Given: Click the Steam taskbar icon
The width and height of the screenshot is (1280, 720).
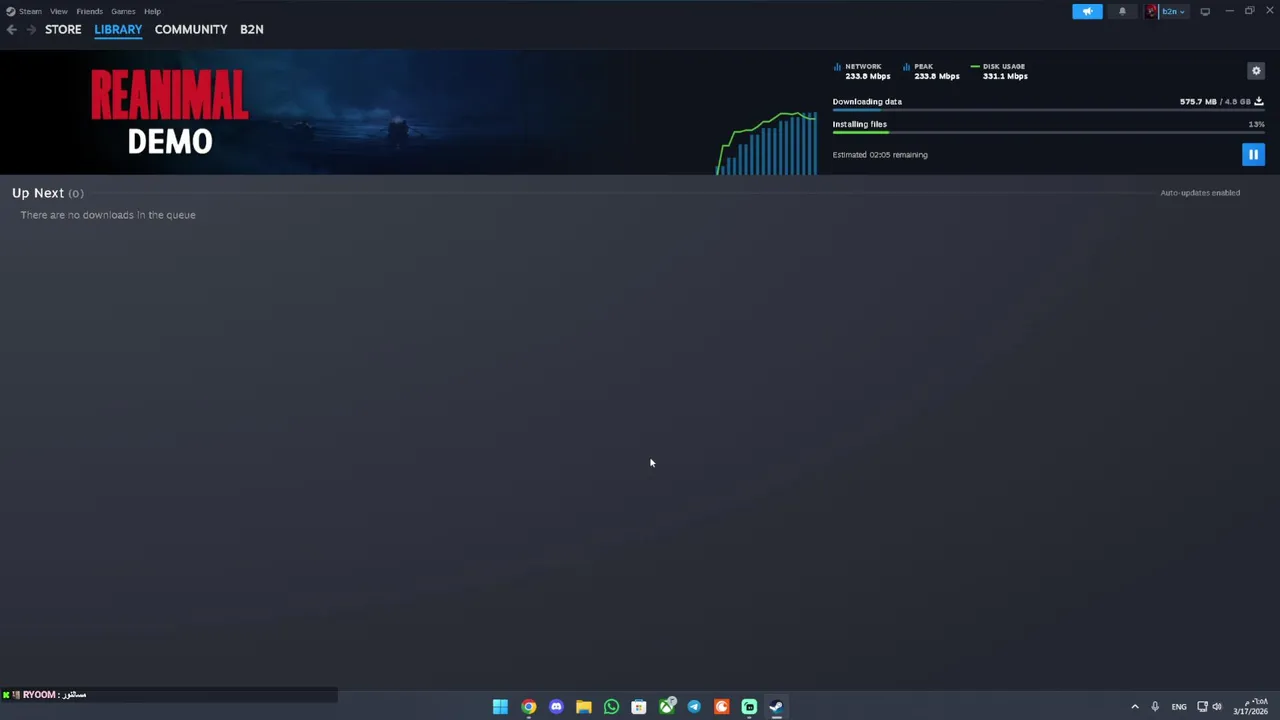Looking at the screenshot, I should coord(776,707).
